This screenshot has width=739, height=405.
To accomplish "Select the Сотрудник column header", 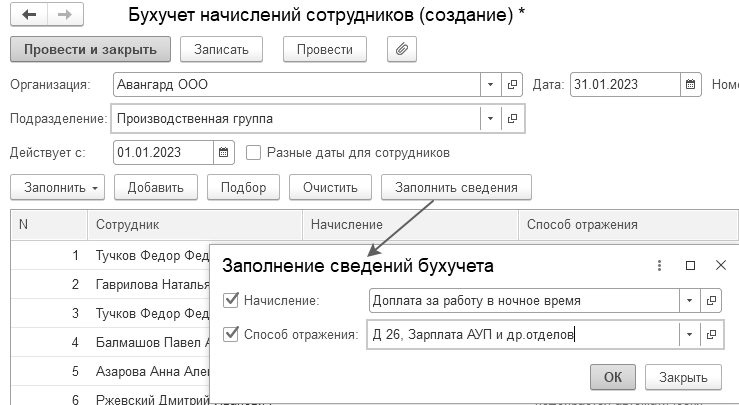I will (x=194, y=224).
